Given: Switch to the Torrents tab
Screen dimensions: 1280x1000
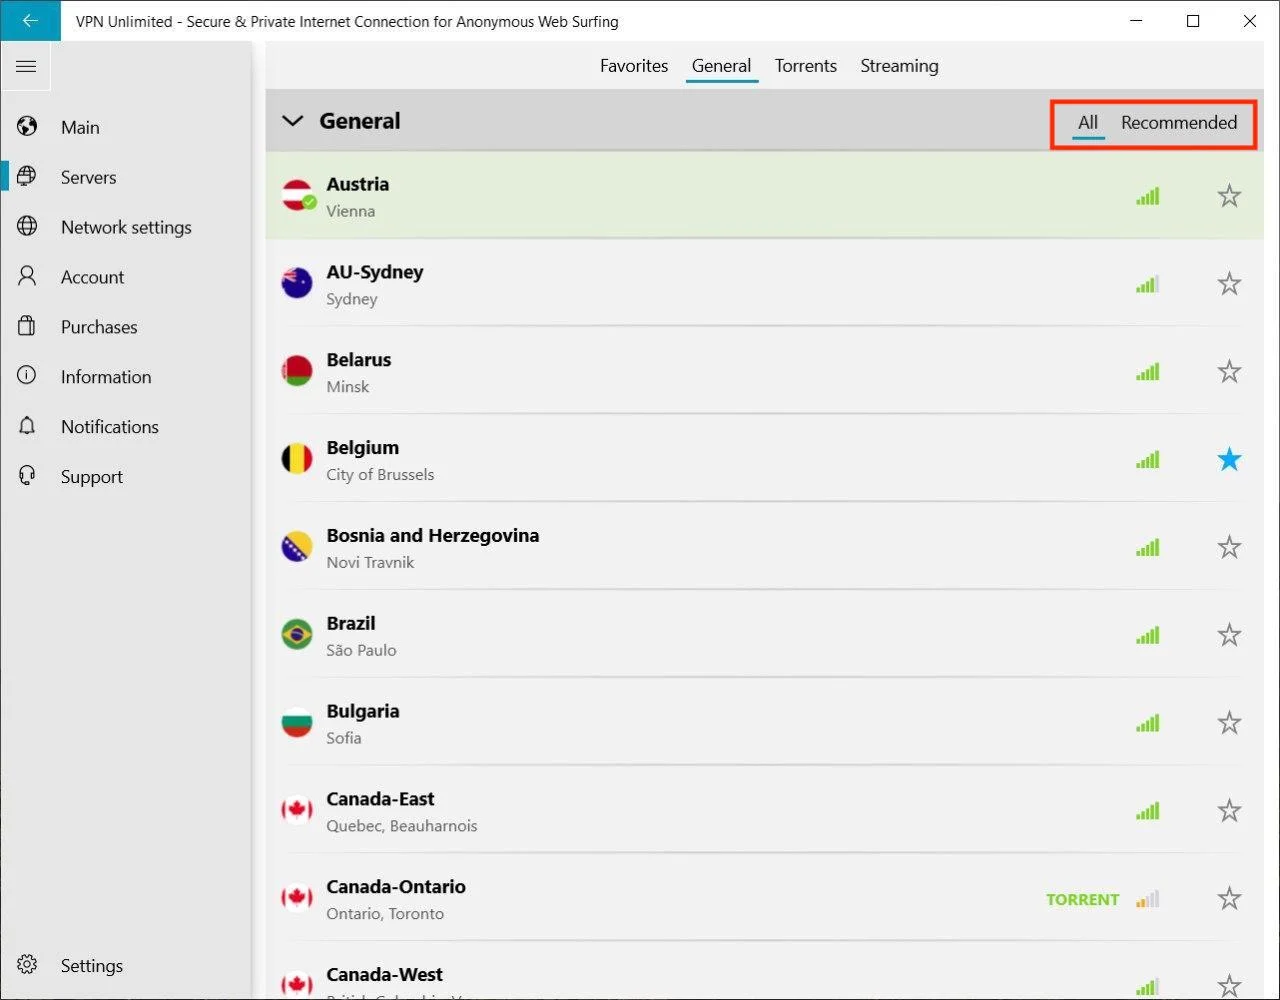Looking at the screenshot, I should tap(806, 66).
